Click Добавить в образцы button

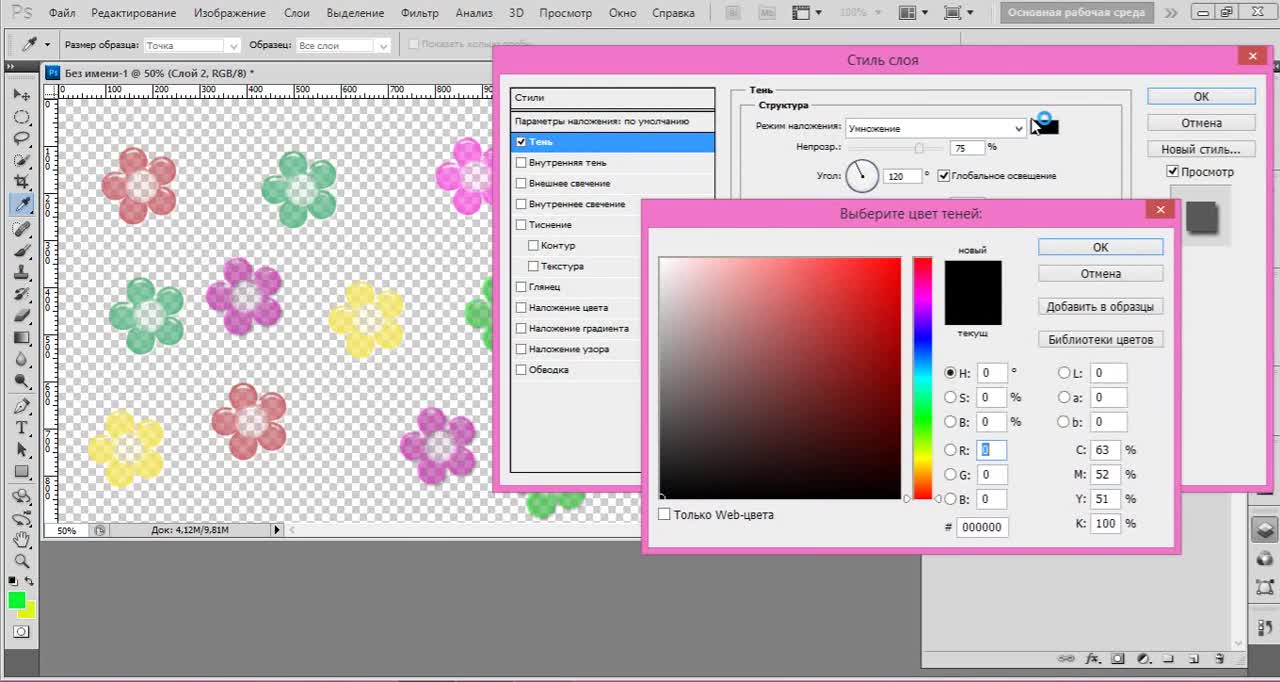pos(1100,306)
